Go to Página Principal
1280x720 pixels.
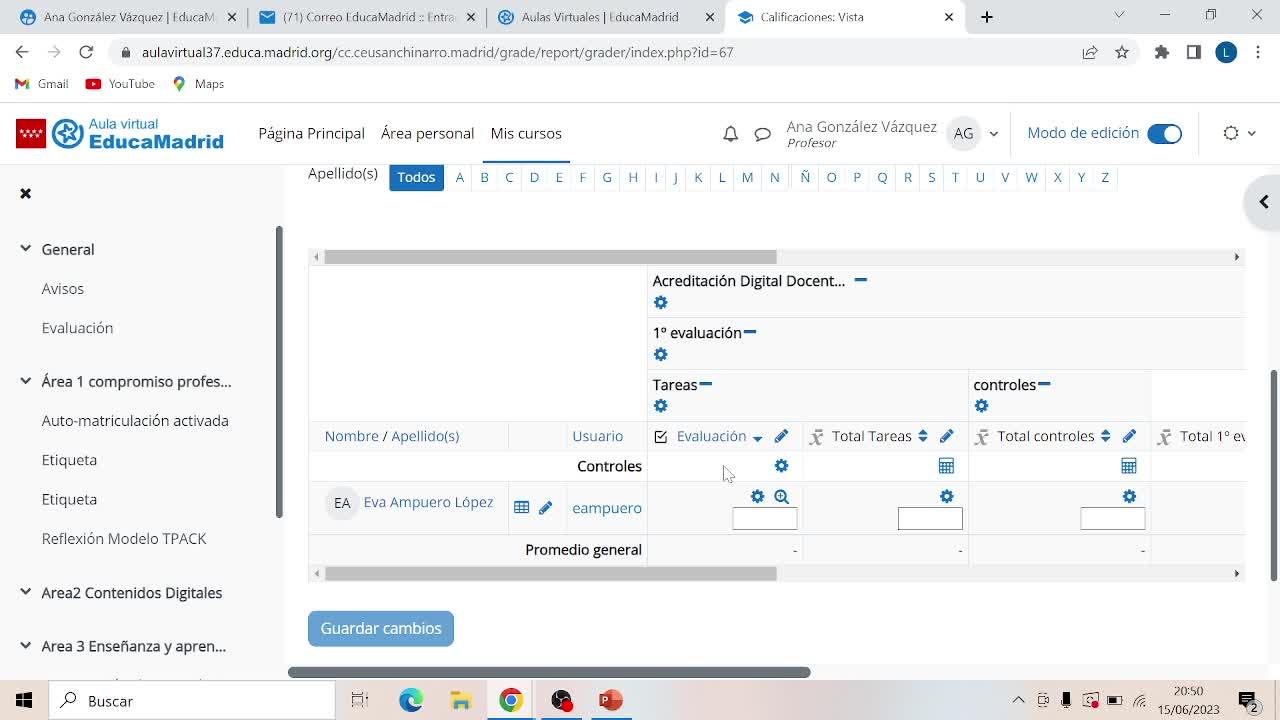click(311, 133)
